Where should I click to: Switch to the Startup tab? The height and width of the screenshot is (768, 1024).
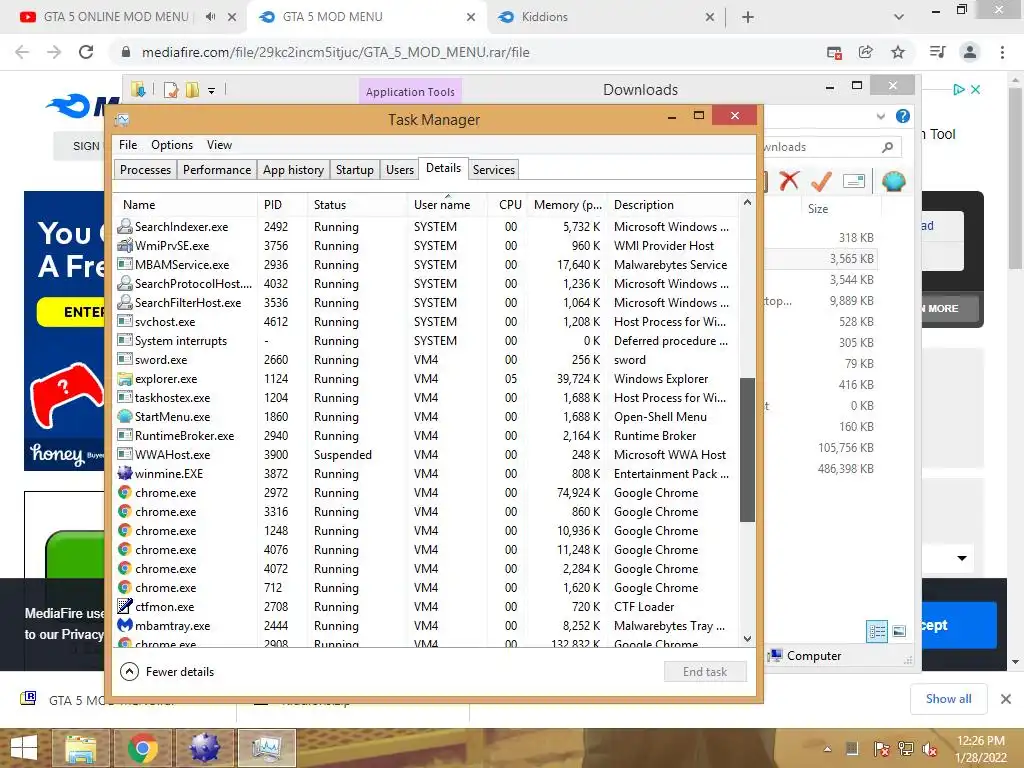coord(355,170)
